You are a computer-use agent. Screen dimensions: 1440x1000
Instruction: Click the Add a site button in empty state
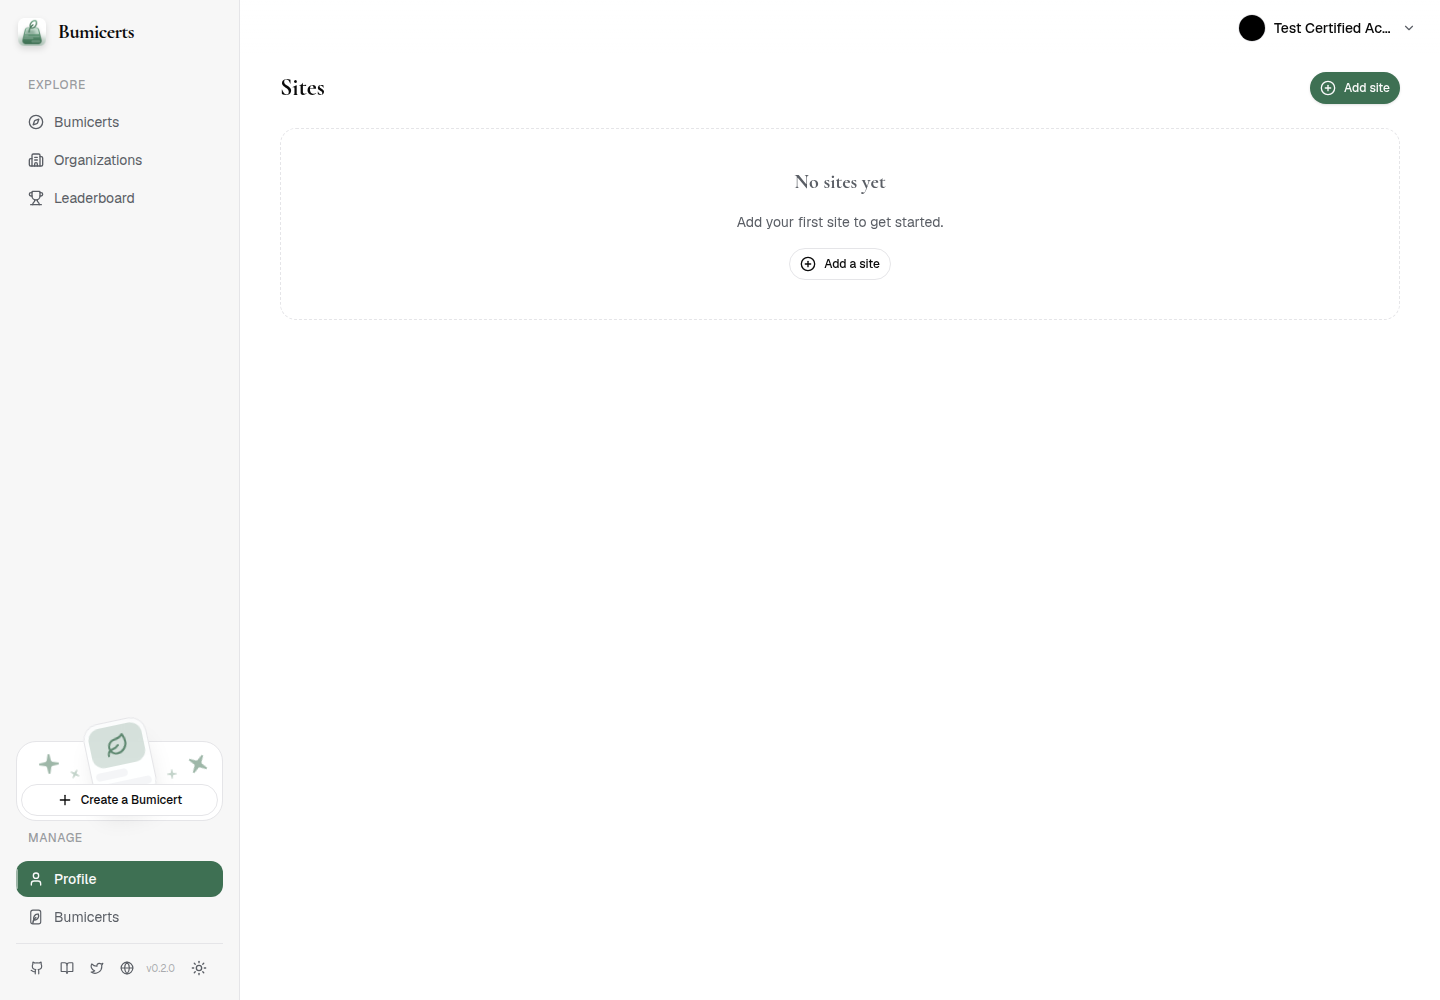pyautogui.click(x=840, y=264)
